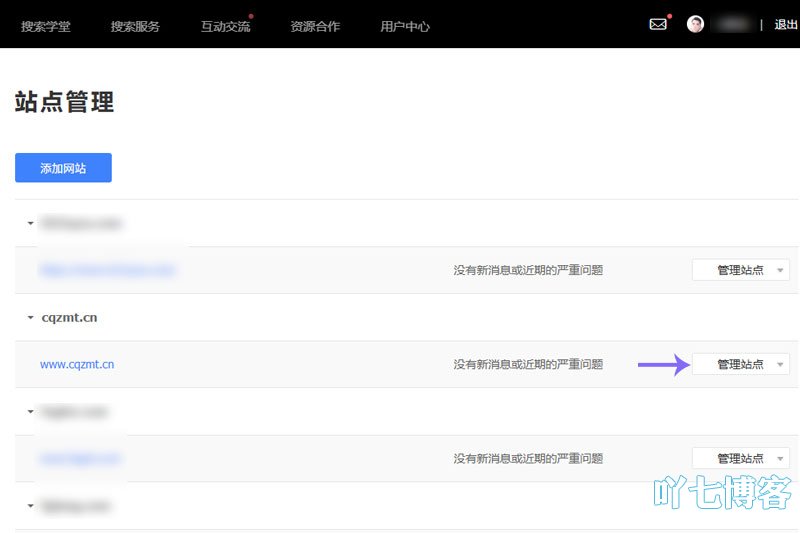Click the 添加网站 button
800x533 pixels.
coord(63,168)
